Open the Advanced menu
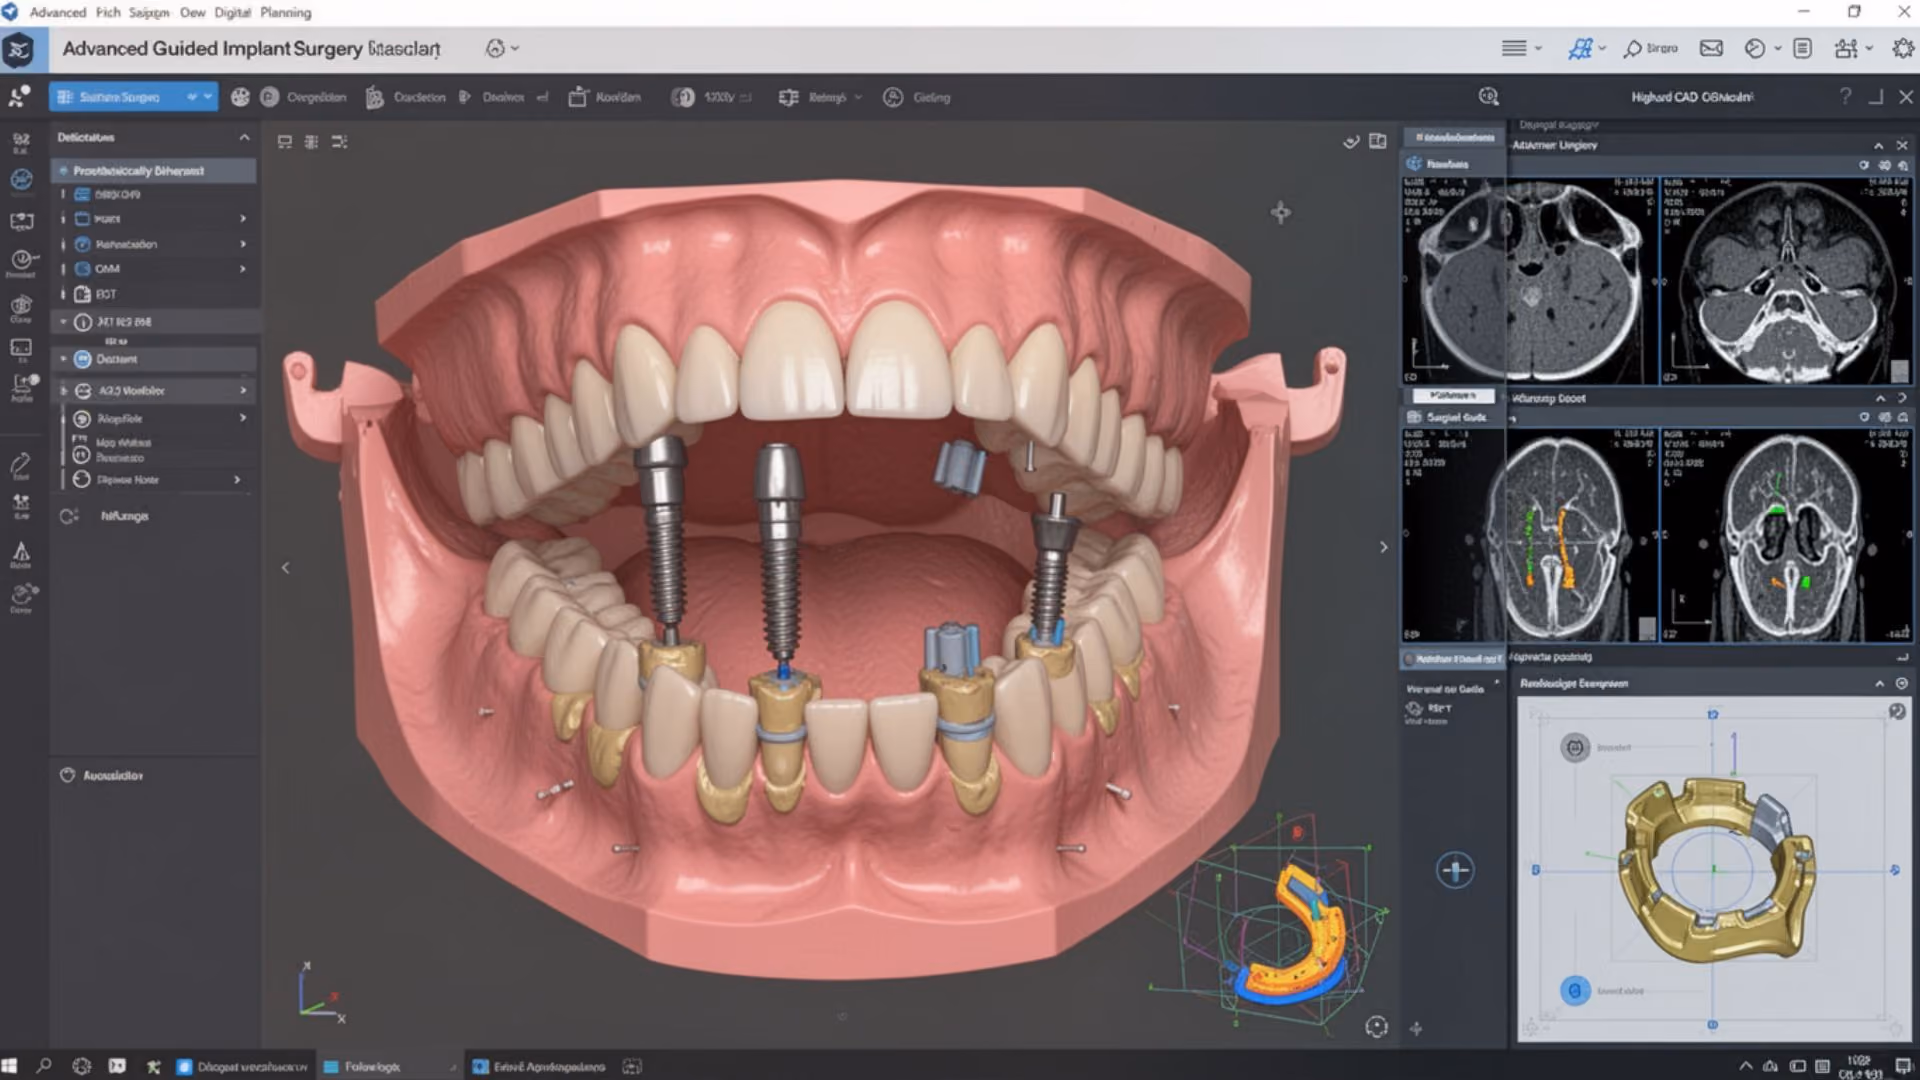Image resolution: width=1920 pixels, height=1080 pixels. [x=58, y=12]
